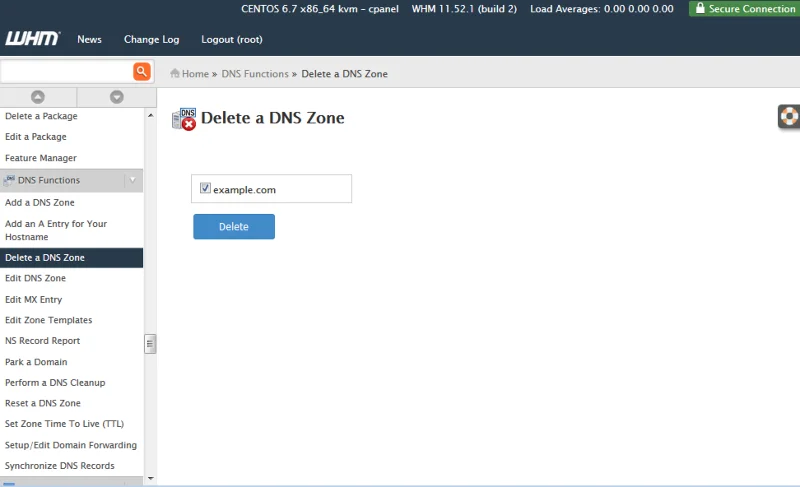The height and width of the screenshot is (487, 800).
Task: Collapse the DNS Functions section arrow
Action: [x=133, y=180]
